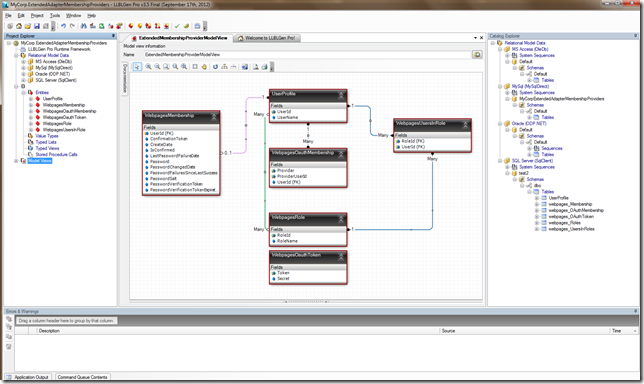Open the Command Queue Contents tab
The image size is (644, 384).
(x=82, y=377)
